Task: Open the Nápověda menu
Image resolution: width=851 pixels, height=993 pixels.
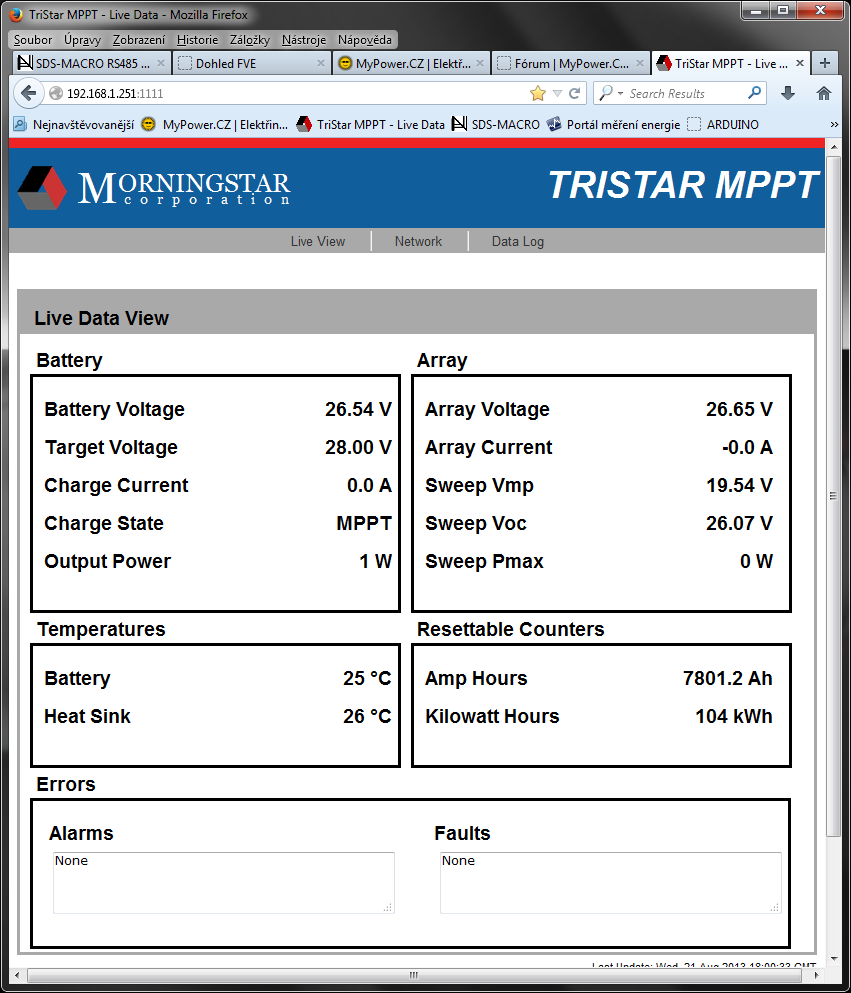Action: [365, 40]
